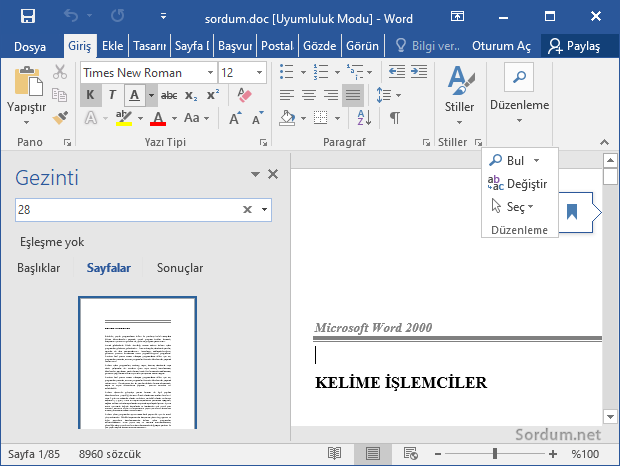Open the Stiller gallery
Viewport: 620px width, 466px height.
click(459, 96)
